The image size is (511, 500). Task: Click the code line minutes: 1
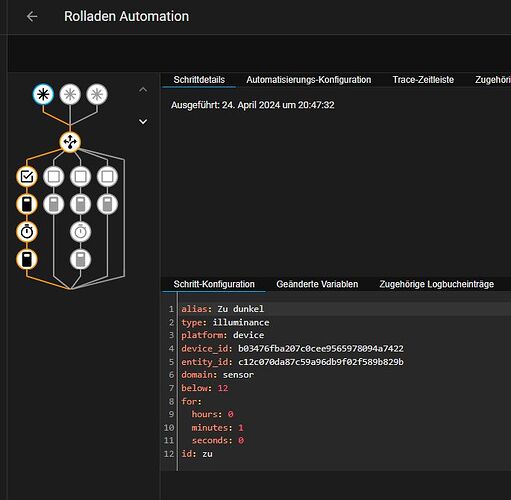[x=217, y=428]
